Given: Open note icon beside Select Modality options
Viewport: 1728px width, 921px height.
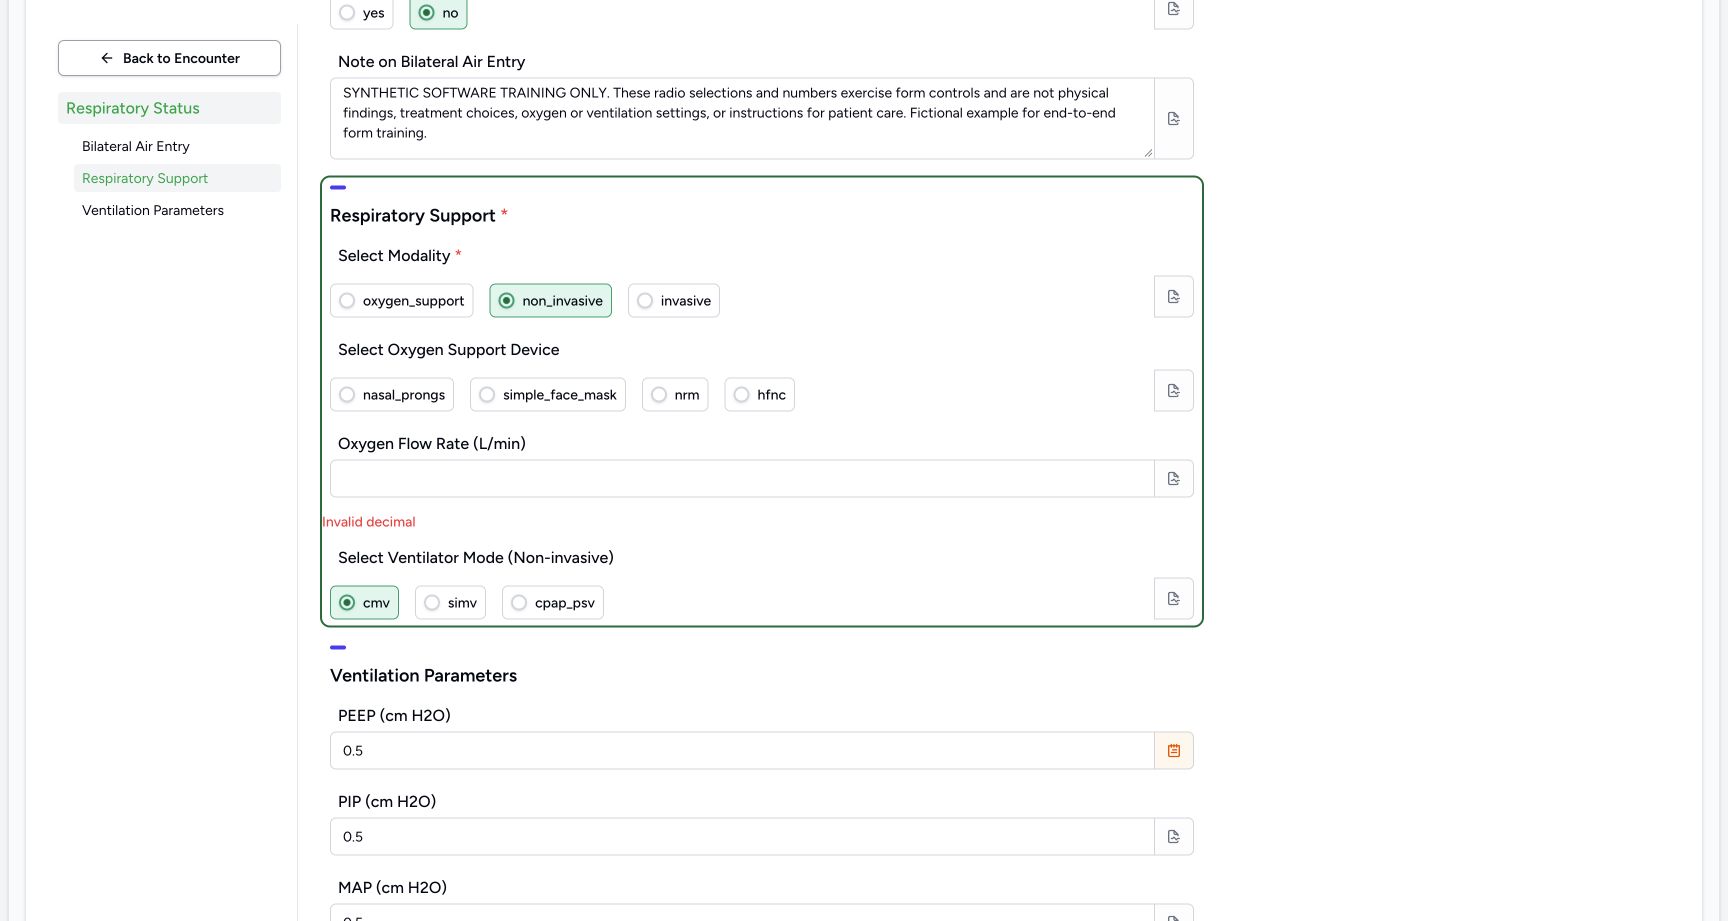Looking at the screenshot, I should [1174, 297].
